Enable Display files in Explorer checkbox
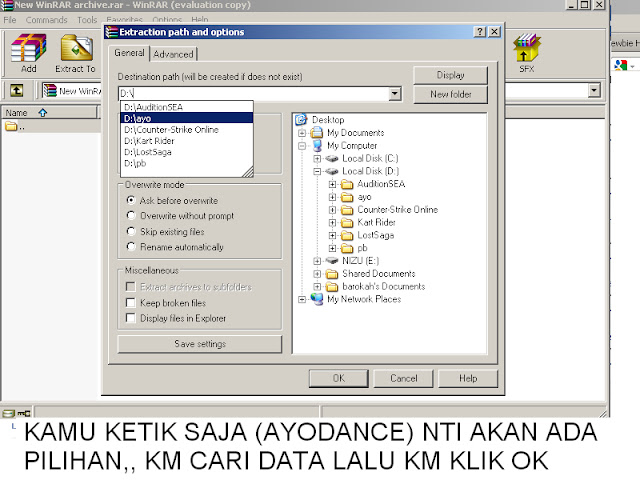Screen dimensions: 640x480 pyautogui.click(x=131, y=318)
